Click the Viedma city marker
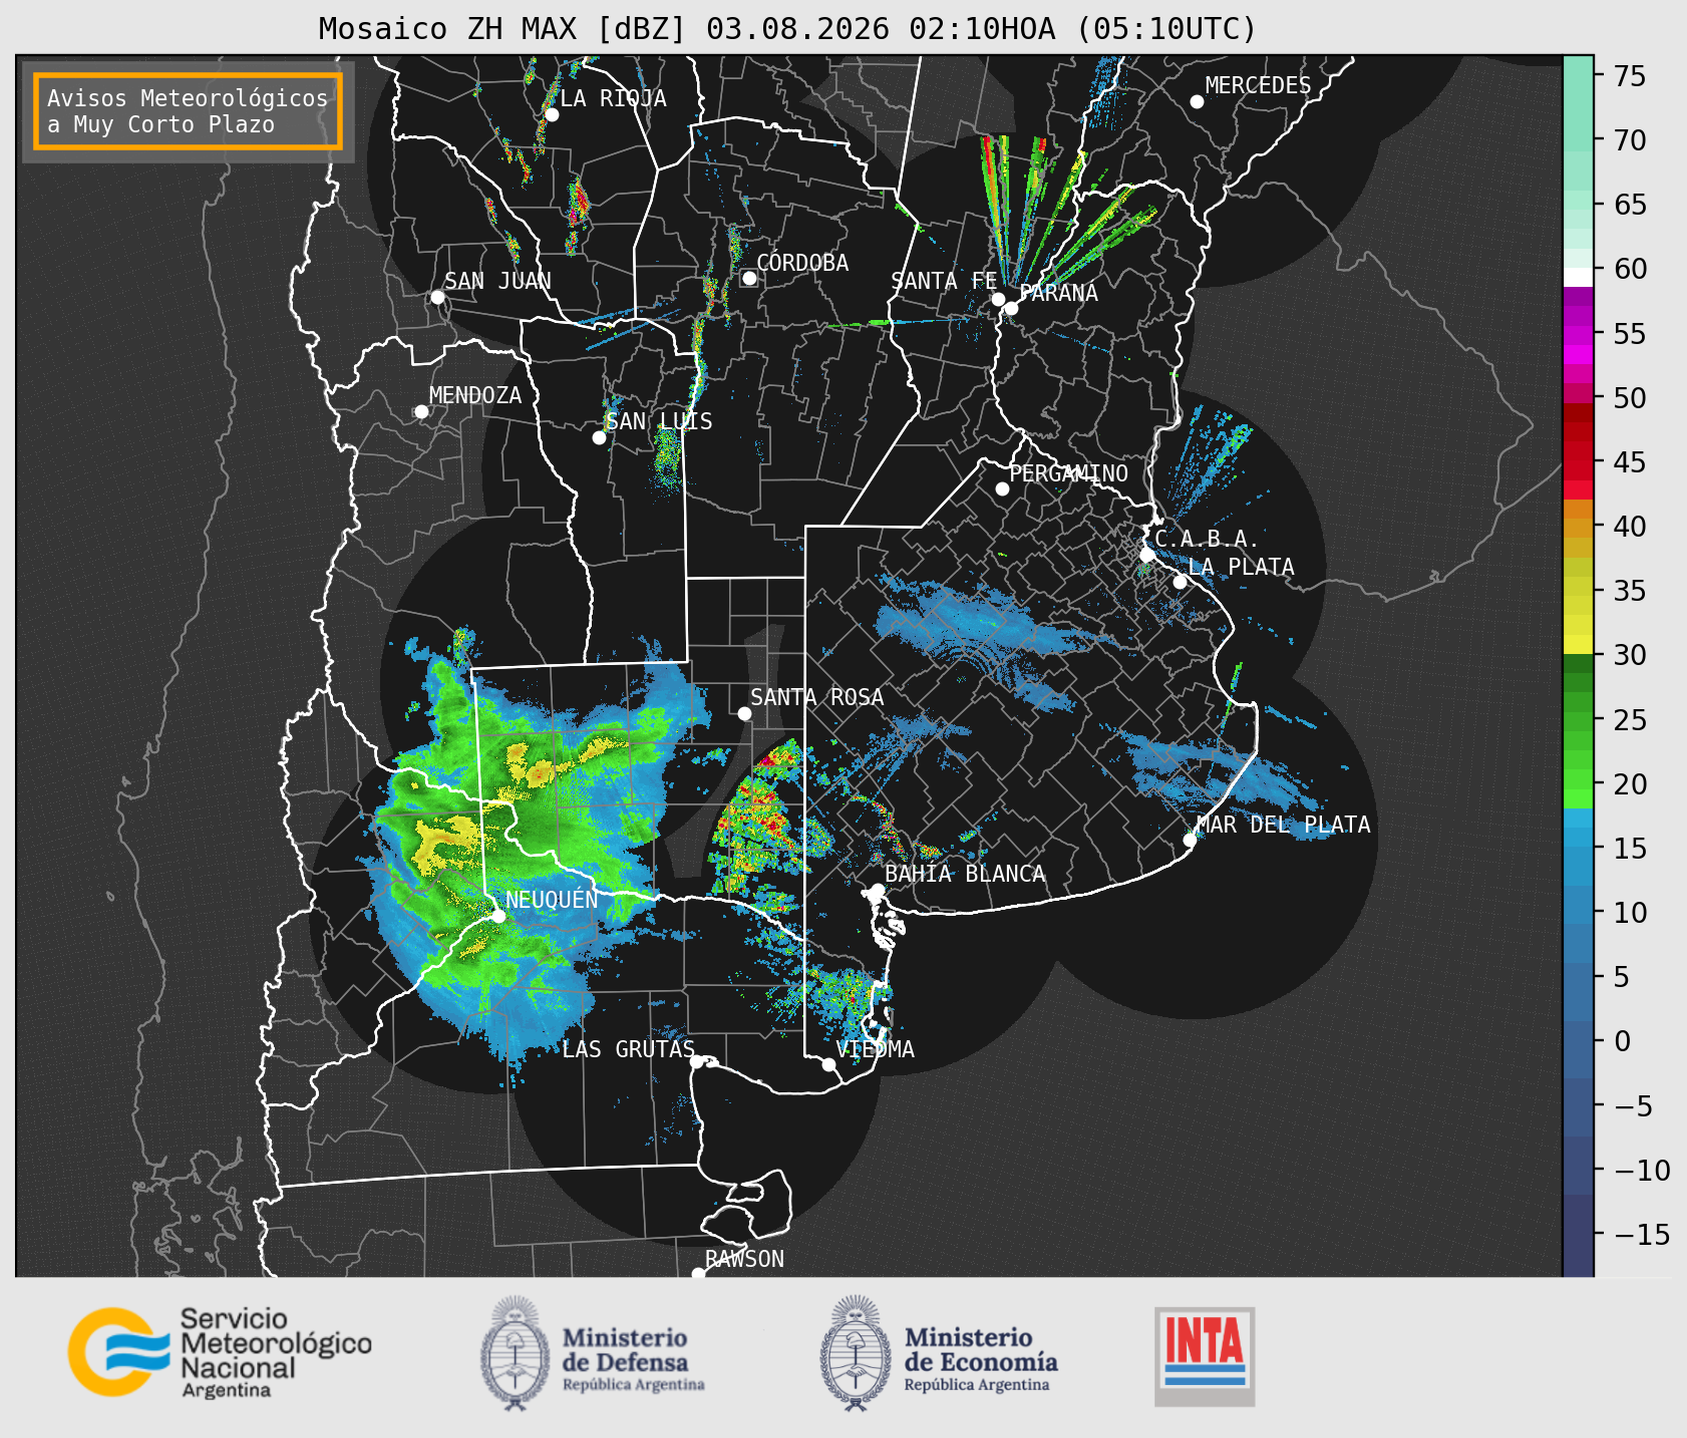The height and width of the screenshot is (1438, 1687). click(x=829, y=1064)
